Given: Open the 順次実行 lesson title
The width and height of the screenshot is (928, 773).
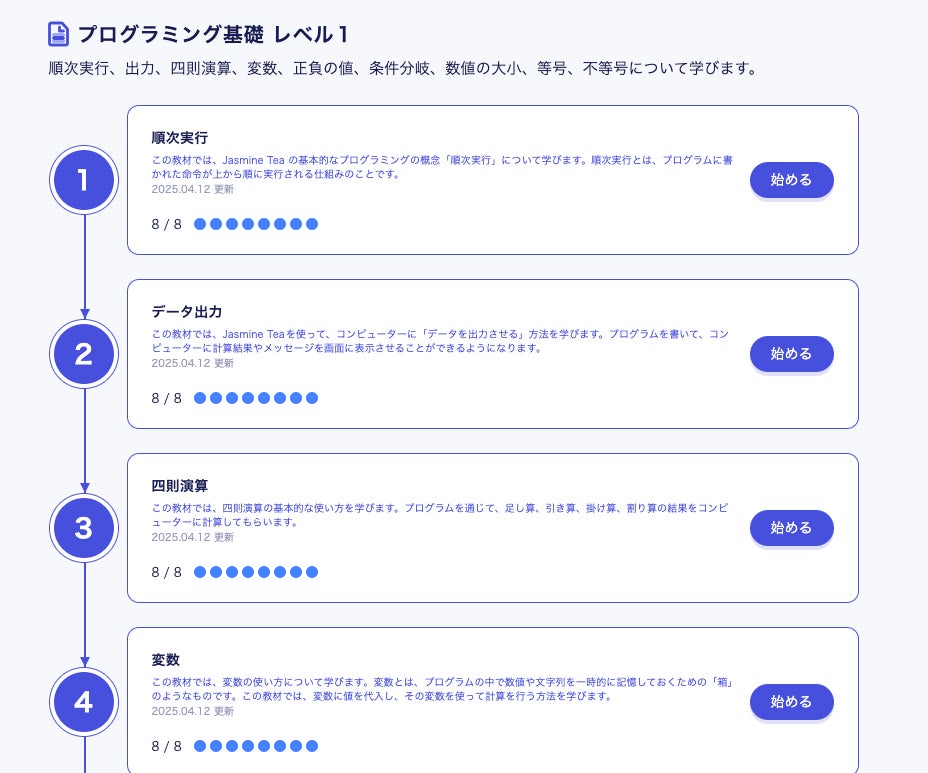Looking at the screenshot, I should tap(180, 138).
